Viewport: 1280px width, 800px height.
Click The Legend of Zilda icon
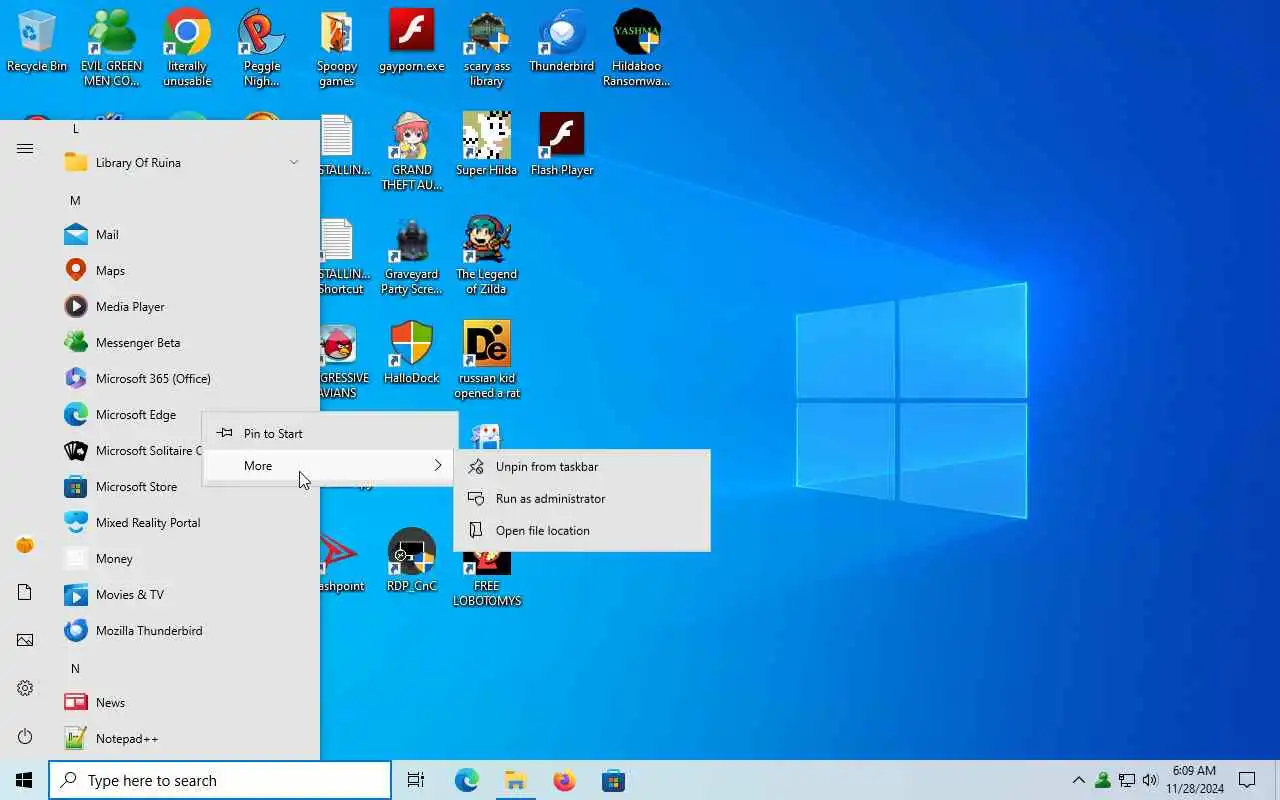click(487, 256)
